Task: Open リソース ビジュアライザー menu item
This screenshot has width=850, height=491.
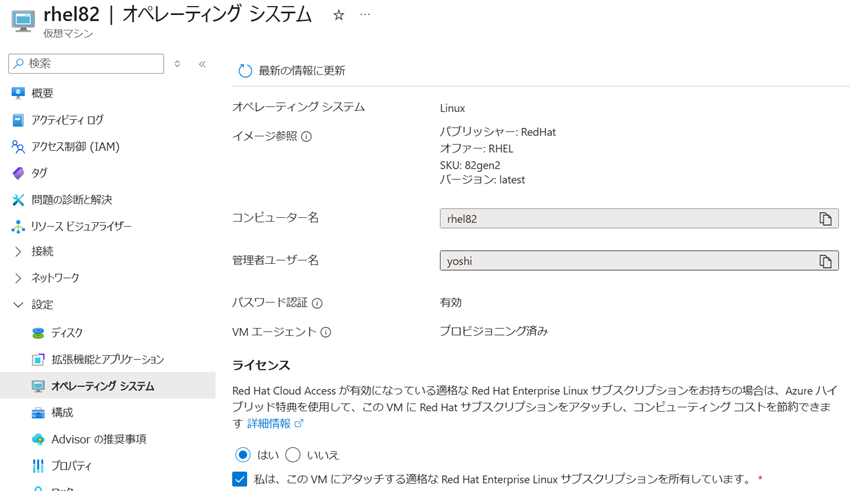Action: click(x=81, y=226)
